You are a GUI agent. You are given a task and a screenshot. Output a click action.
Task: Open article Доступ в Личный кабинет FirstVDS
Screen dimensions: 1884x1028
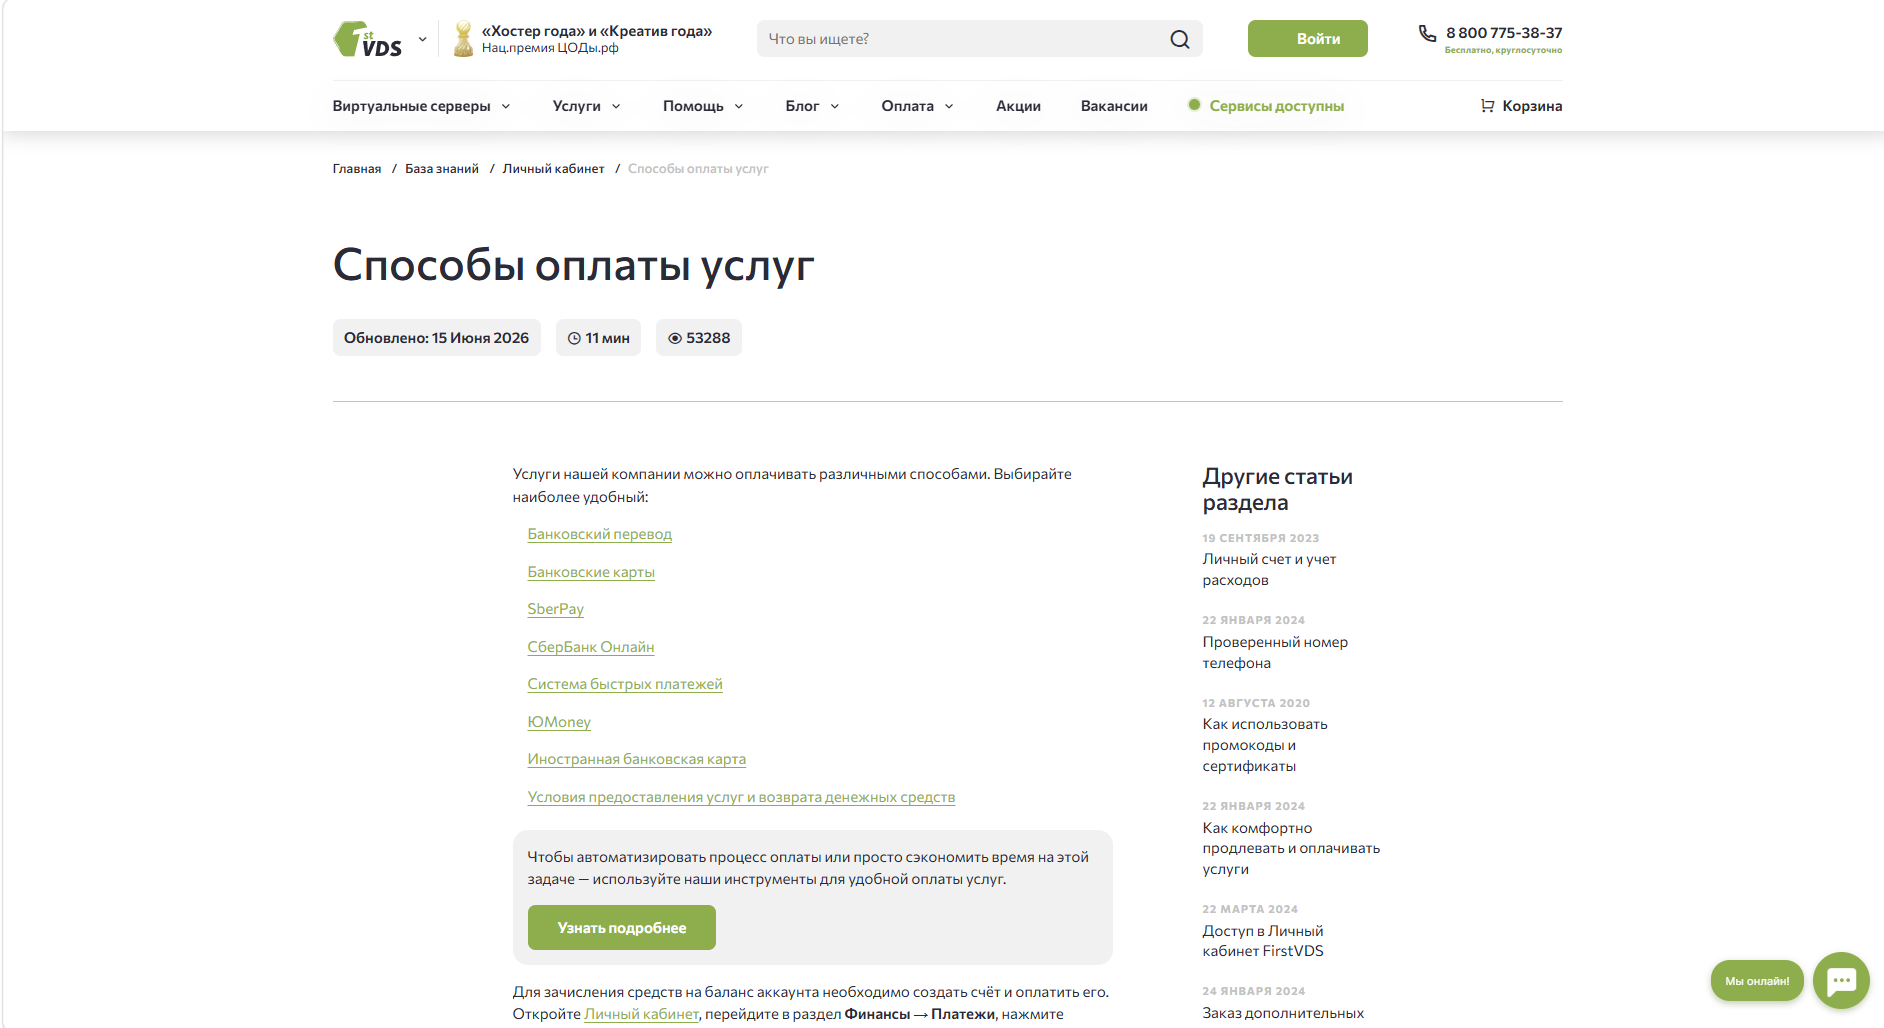(1263, 941)
